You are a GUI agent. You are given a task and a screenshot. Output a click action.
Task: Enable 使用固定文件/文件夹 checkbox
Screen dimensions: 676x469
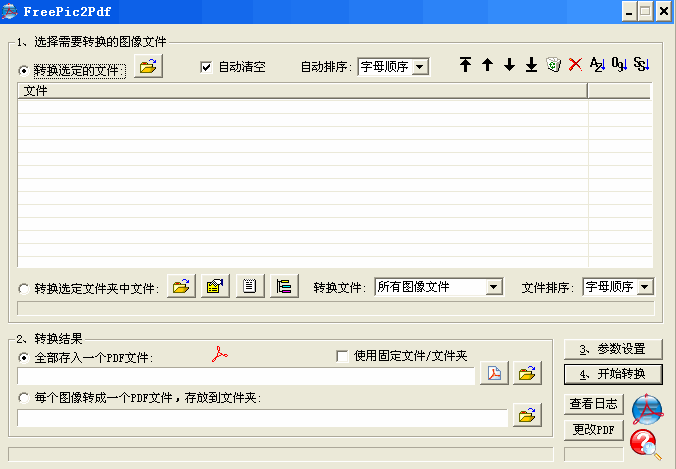coord(342,356)
